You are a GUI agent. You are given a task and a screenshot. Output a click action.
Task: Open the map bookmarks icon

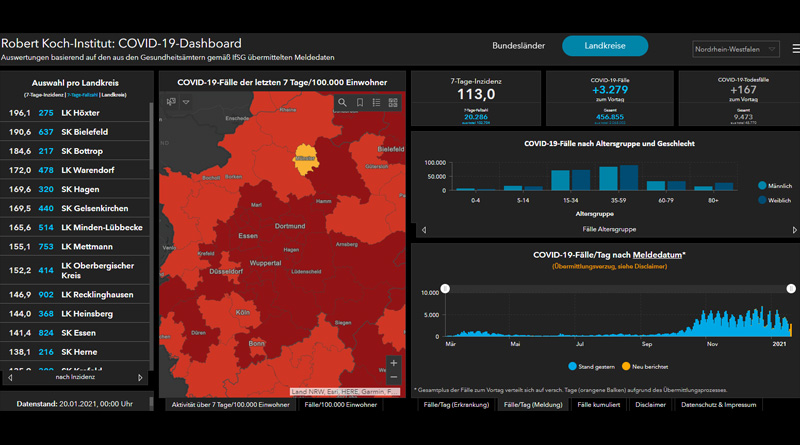coord(360,103)
